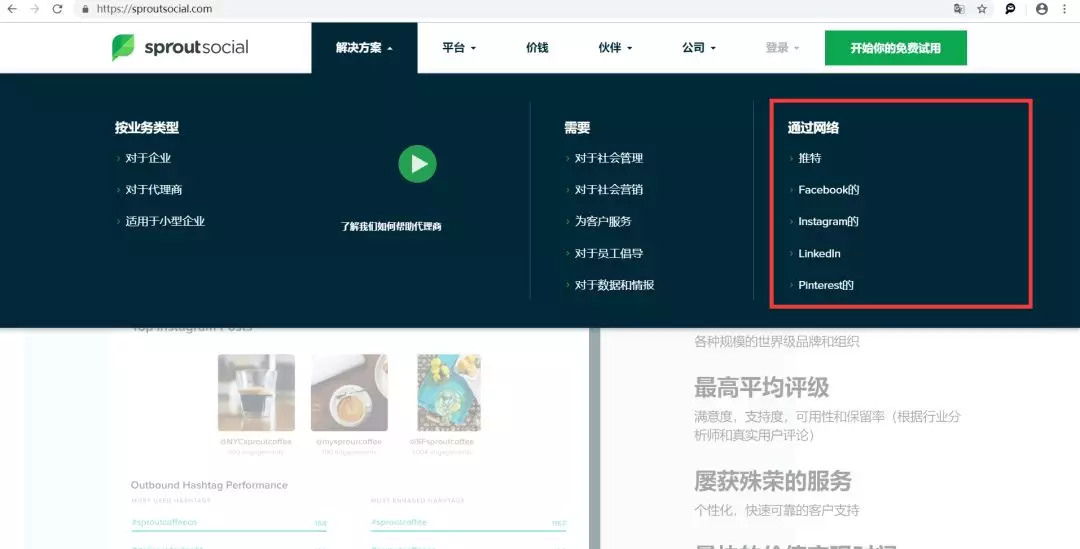Collapse the 解决方案 menu
1080x549 pixels.
(364, 48)
